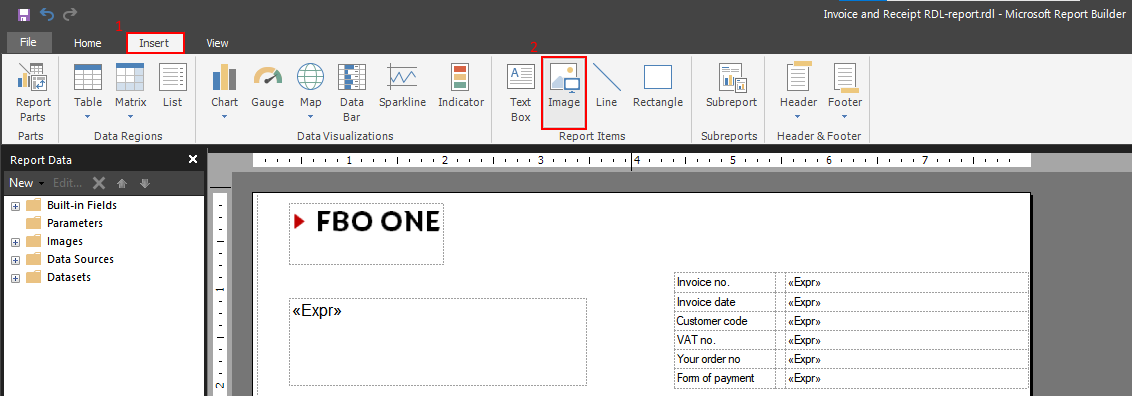This screenshot has width=1132, height=396.
Task: Switch to the View ribbon tab
Action: pyautogui.click(x=217, y=43)
